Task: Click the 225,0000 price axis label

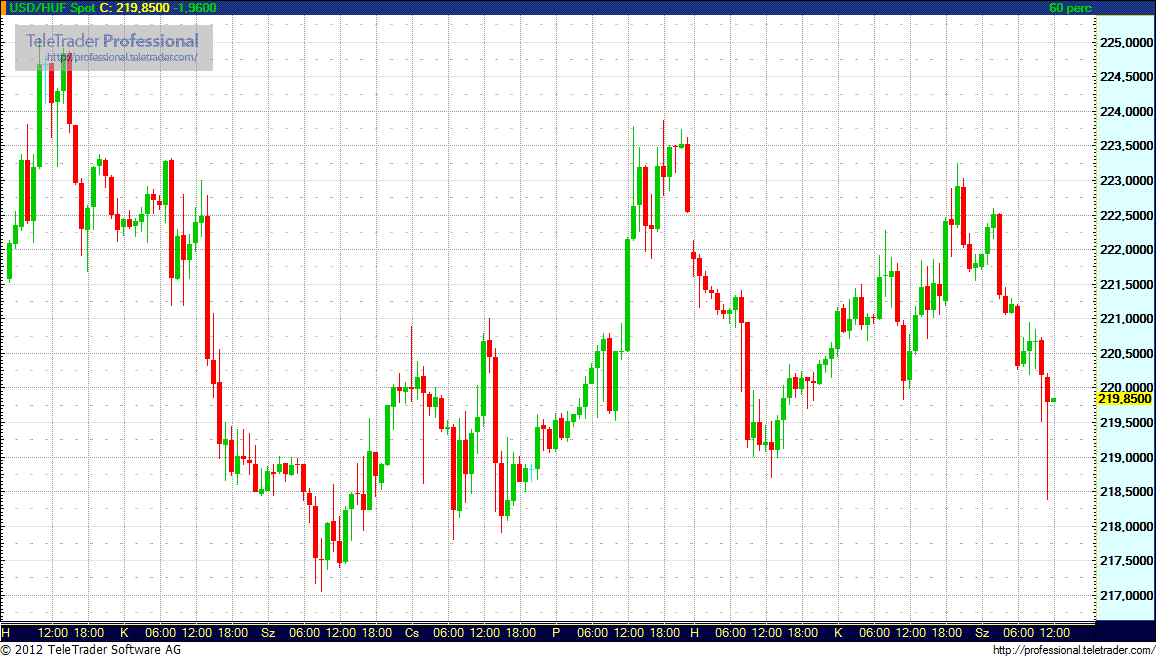Action: [x=1126, y=43]
